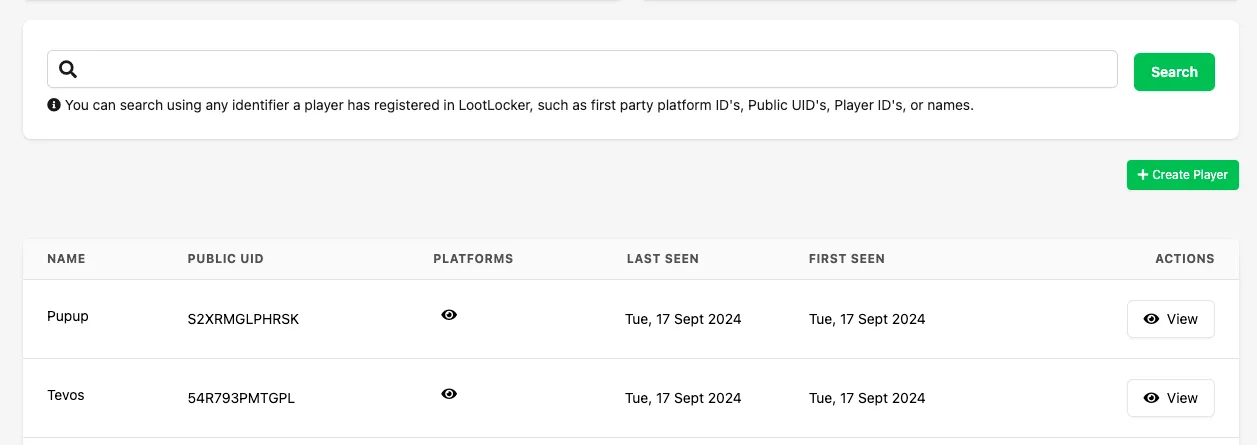Click Tevos's first seen date
Screen dimensions: 1257x445
(x=867, y=399)
